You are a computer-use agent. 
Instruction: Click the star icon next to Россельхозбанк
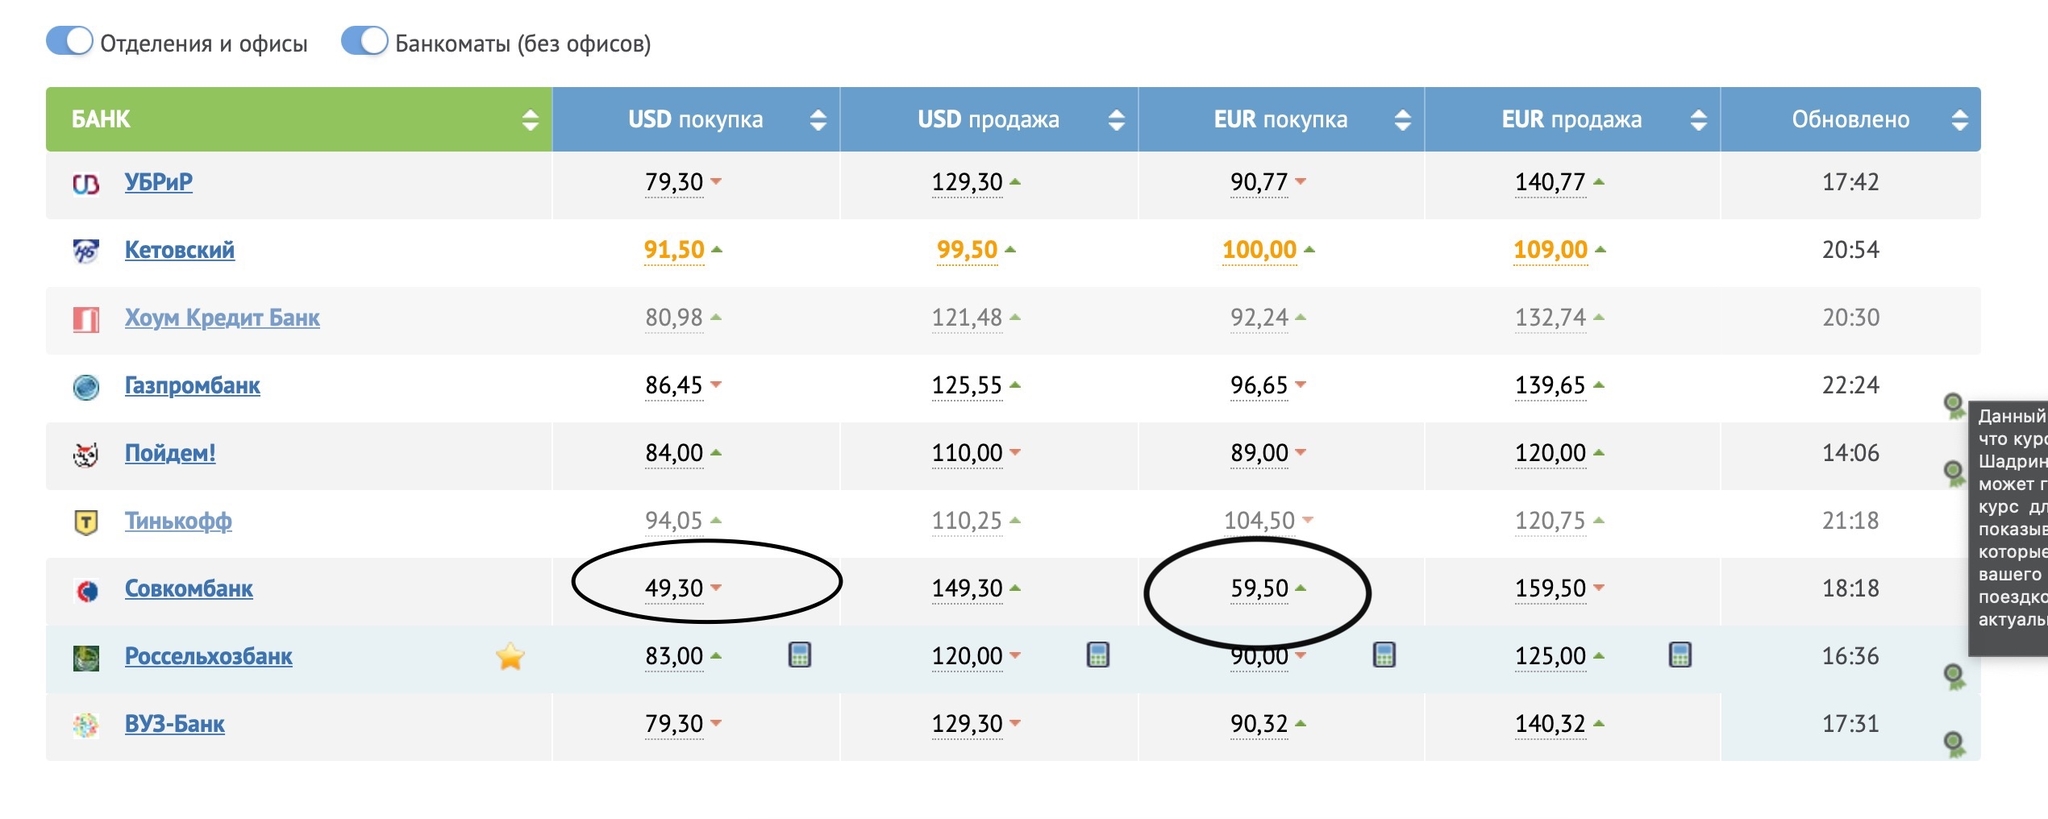click(x=510, y=656)
